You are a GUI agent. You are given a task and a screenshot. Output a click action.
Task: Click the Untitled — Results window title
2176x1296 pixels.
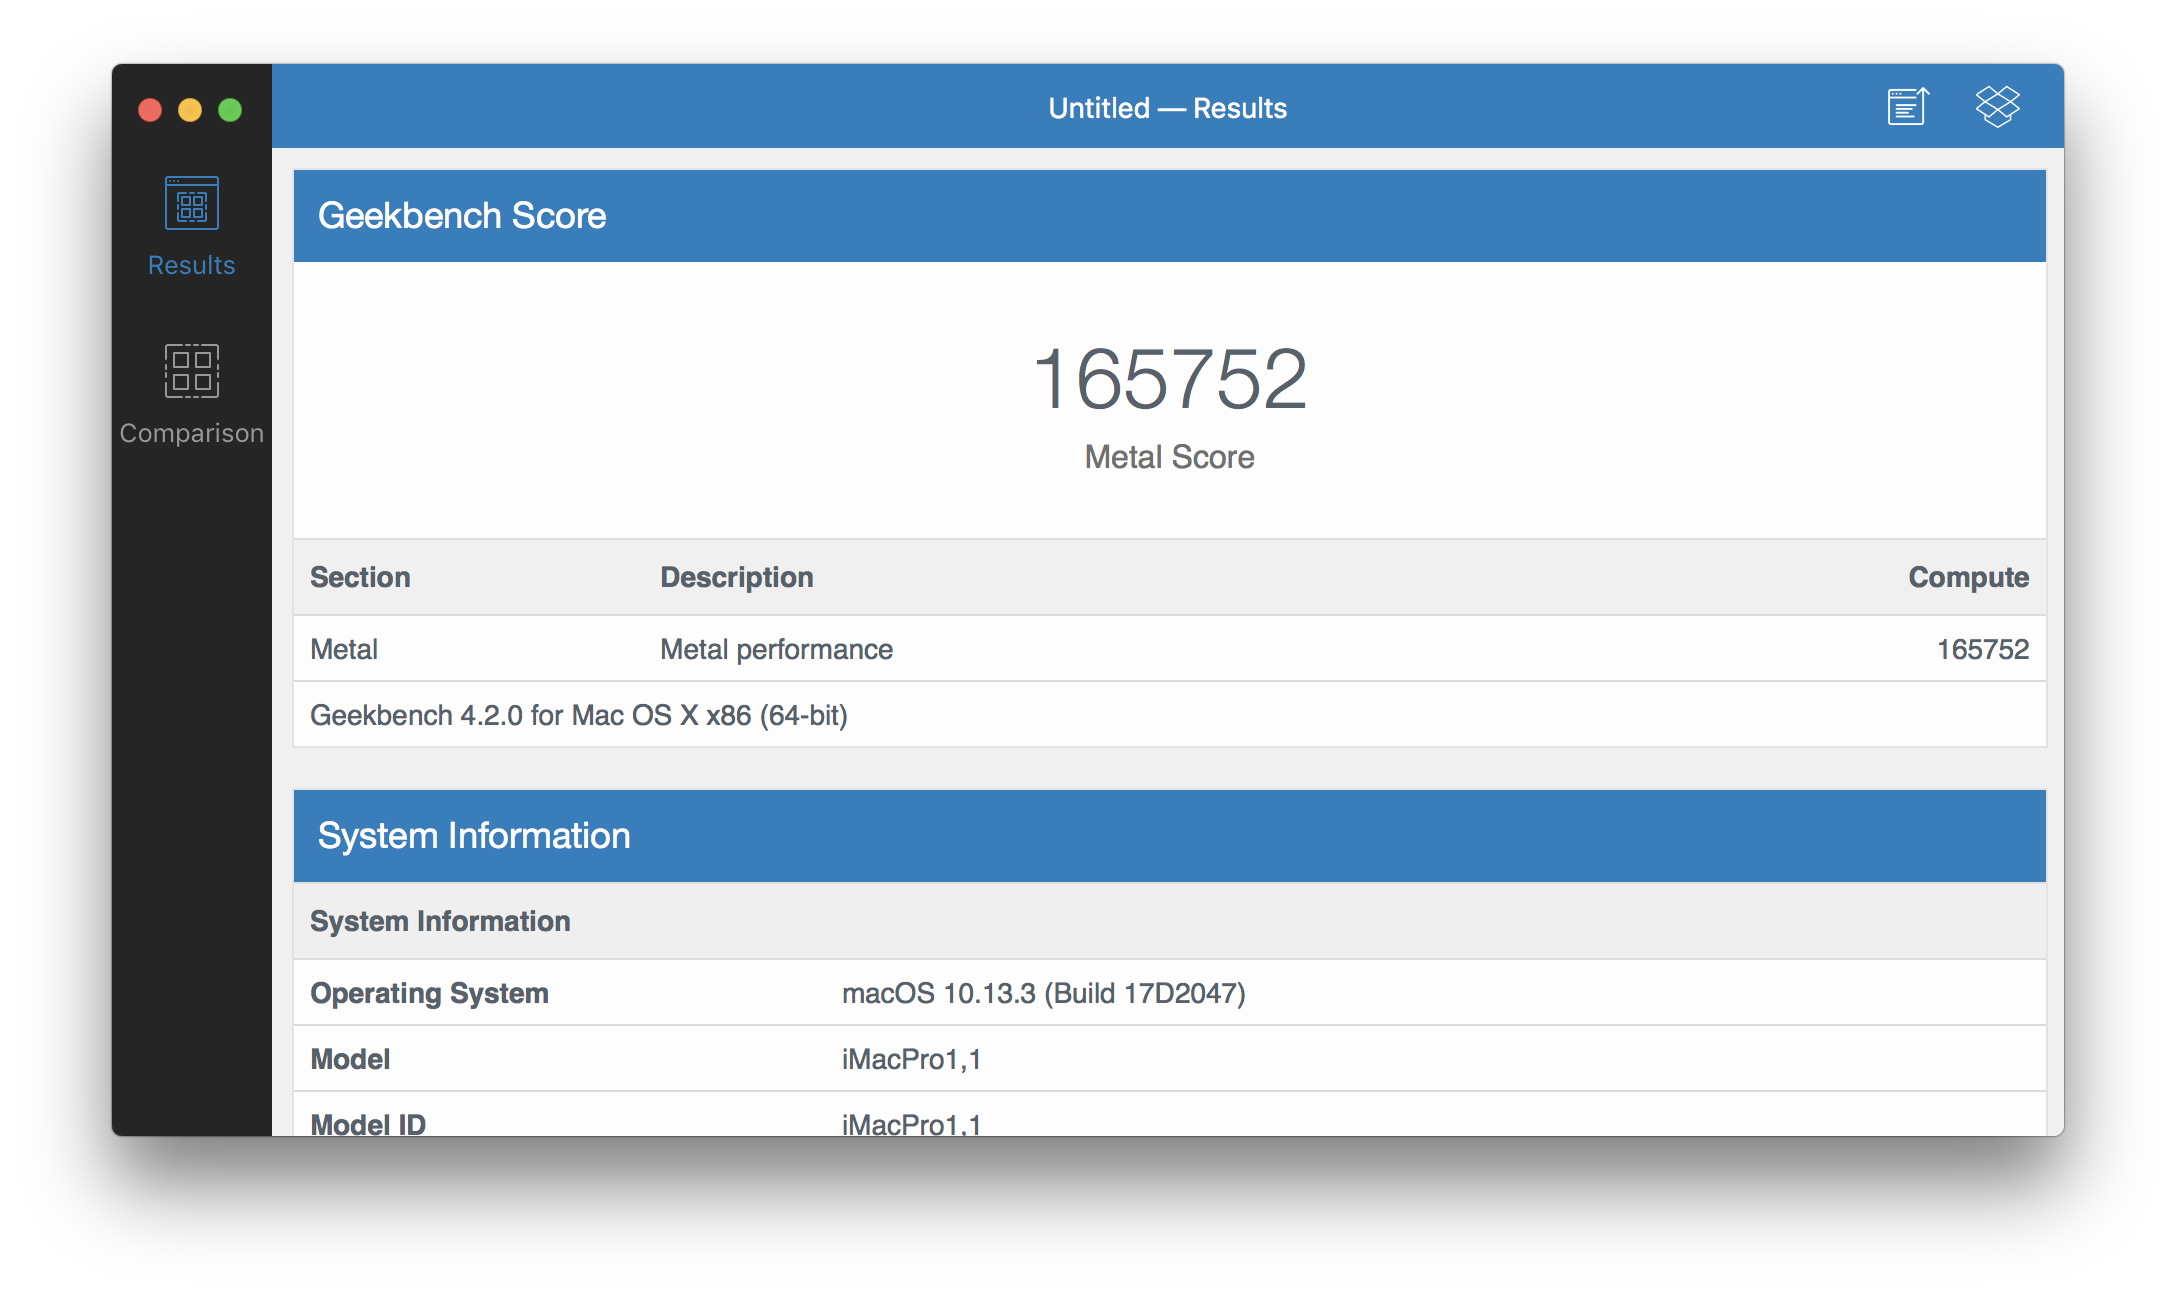point(1167,108)
